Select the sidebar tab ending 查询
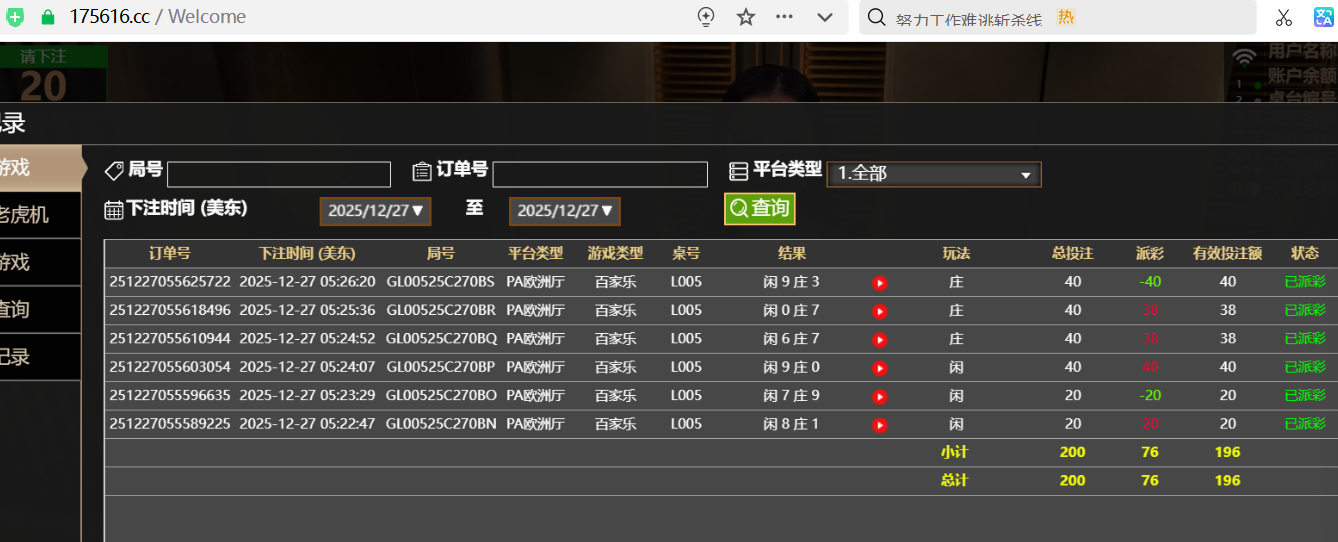Viewport: 1338px width, 542px height. tap(40, 309)
